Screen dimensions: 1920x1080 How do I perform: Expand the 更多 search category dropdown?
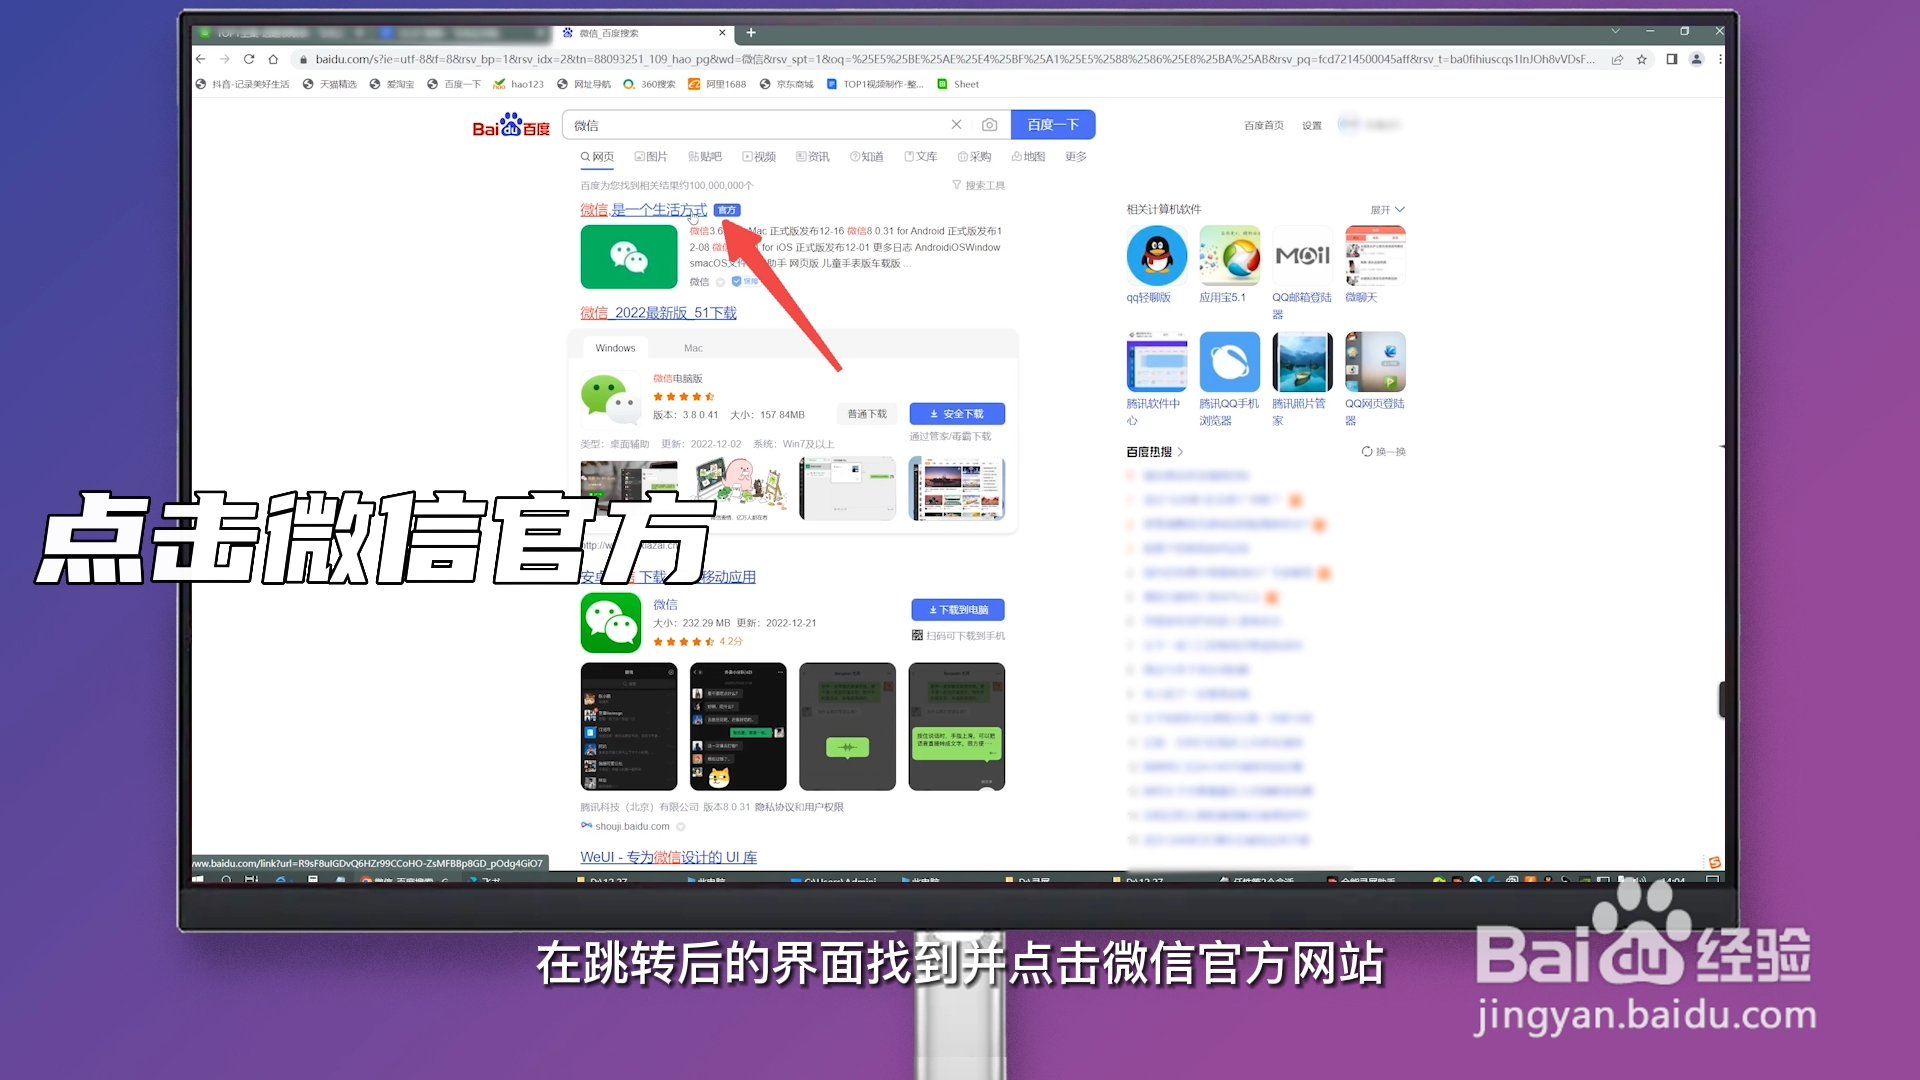(x=1075, y=156)
